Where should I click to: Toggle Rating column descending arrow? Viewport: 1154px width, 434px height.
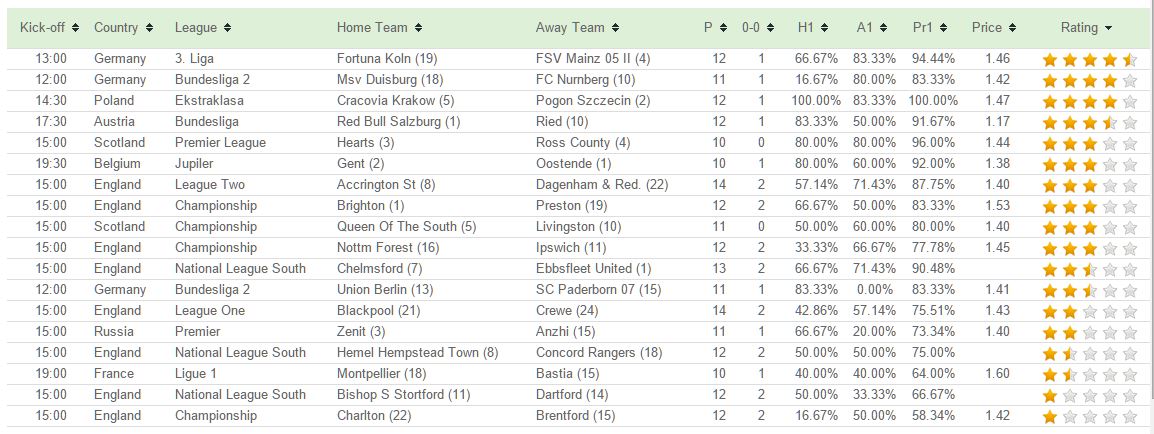1108,29
